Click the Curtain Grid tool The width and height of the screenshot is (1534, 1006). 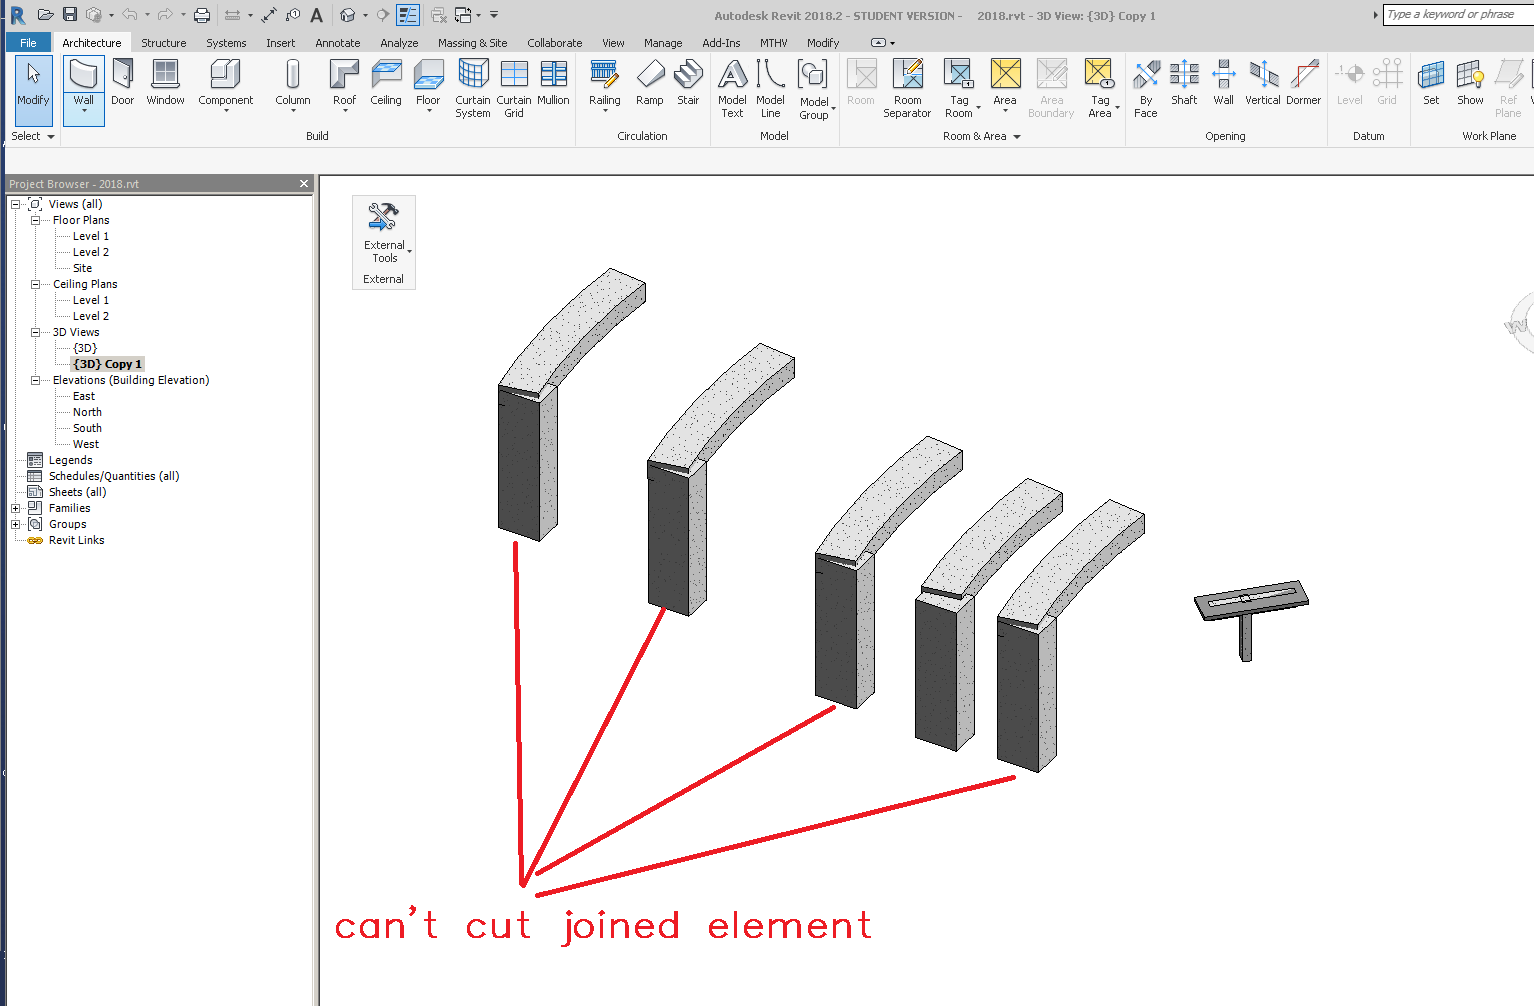point(514,88)
